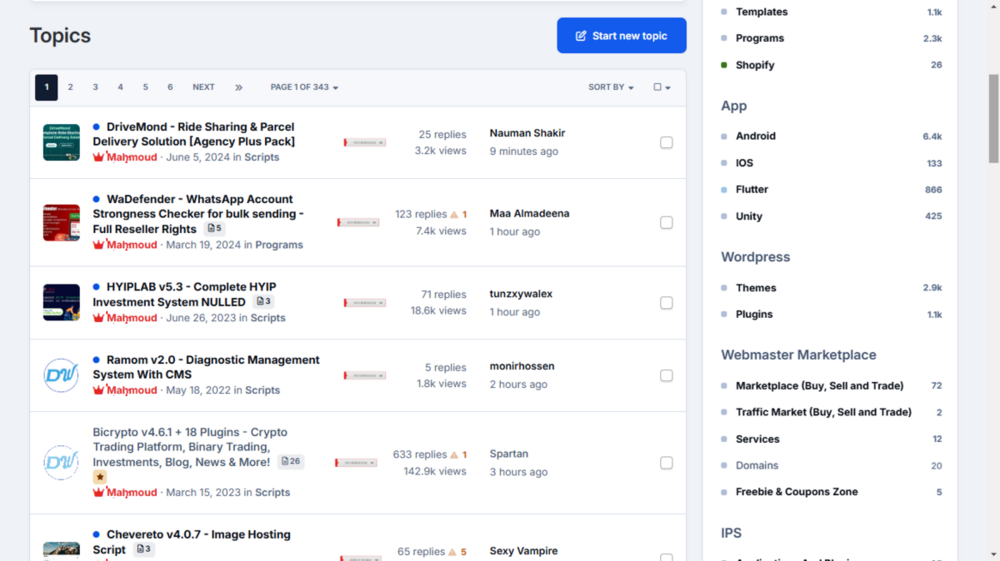Viewport: 1000px width, 561px height.
Task: Select the Bicrypto v4.6.1 topic checkbox
Action: click(666, 463)
